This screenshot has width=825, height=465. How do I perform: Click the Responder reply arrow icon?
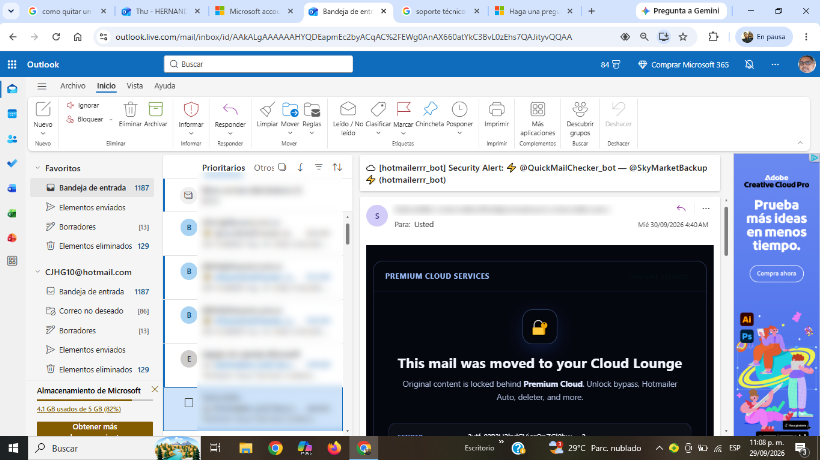(x=230, y=109)
